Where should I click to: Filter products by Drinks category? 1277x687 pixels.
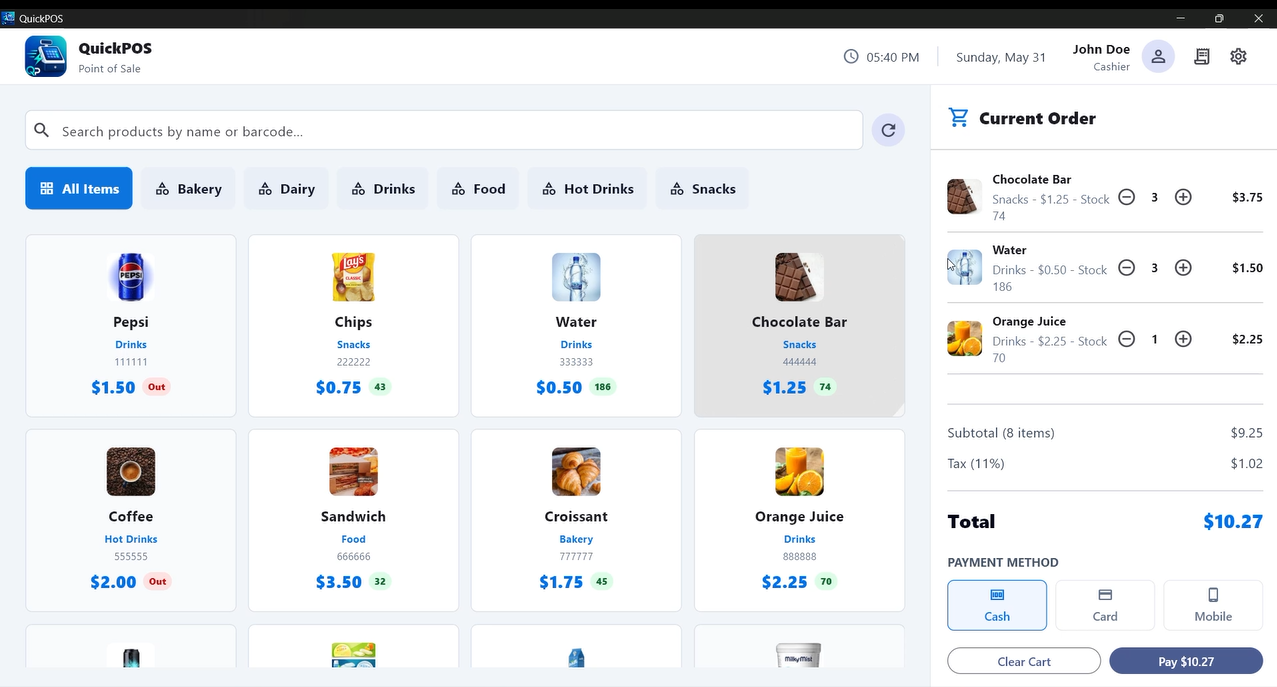(383, 188)
